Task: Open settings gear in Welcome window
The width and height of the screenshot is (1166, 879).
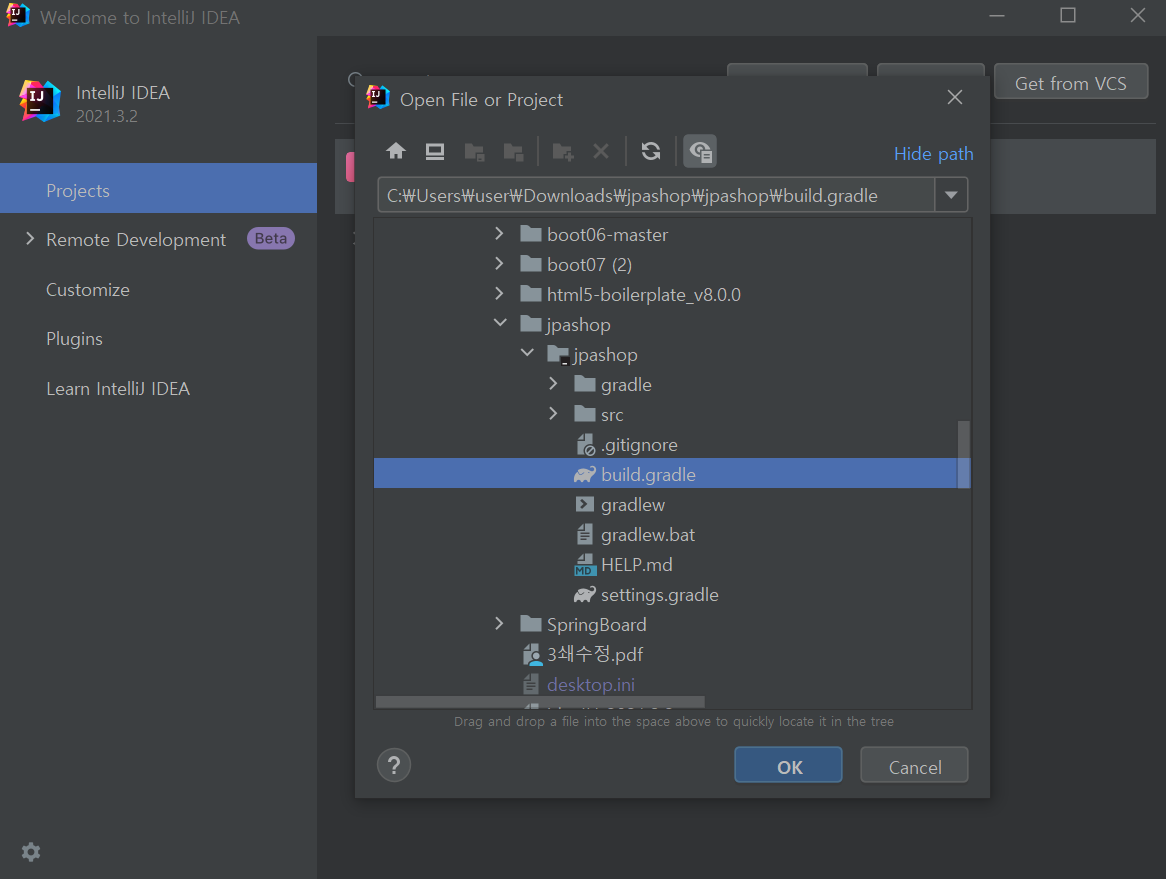Action: click(30, 851)
